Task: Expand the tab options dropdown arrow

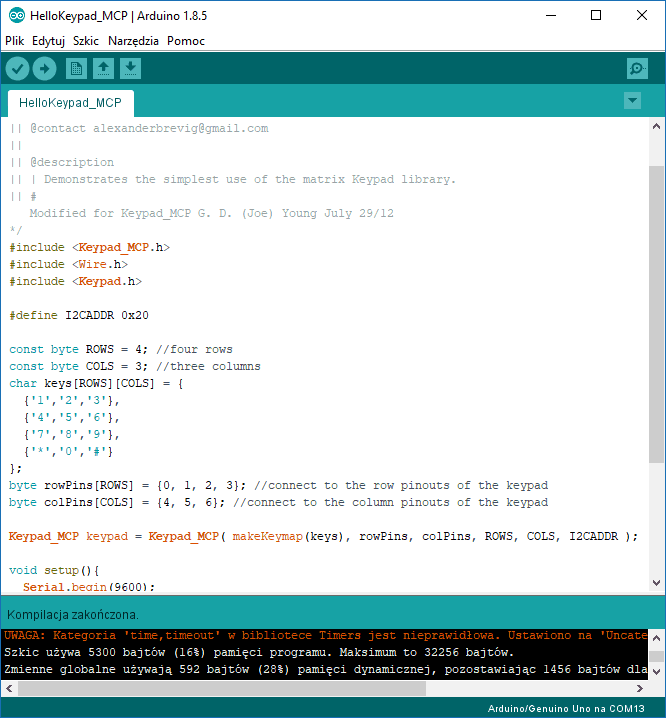Action: tap(633, 101)
